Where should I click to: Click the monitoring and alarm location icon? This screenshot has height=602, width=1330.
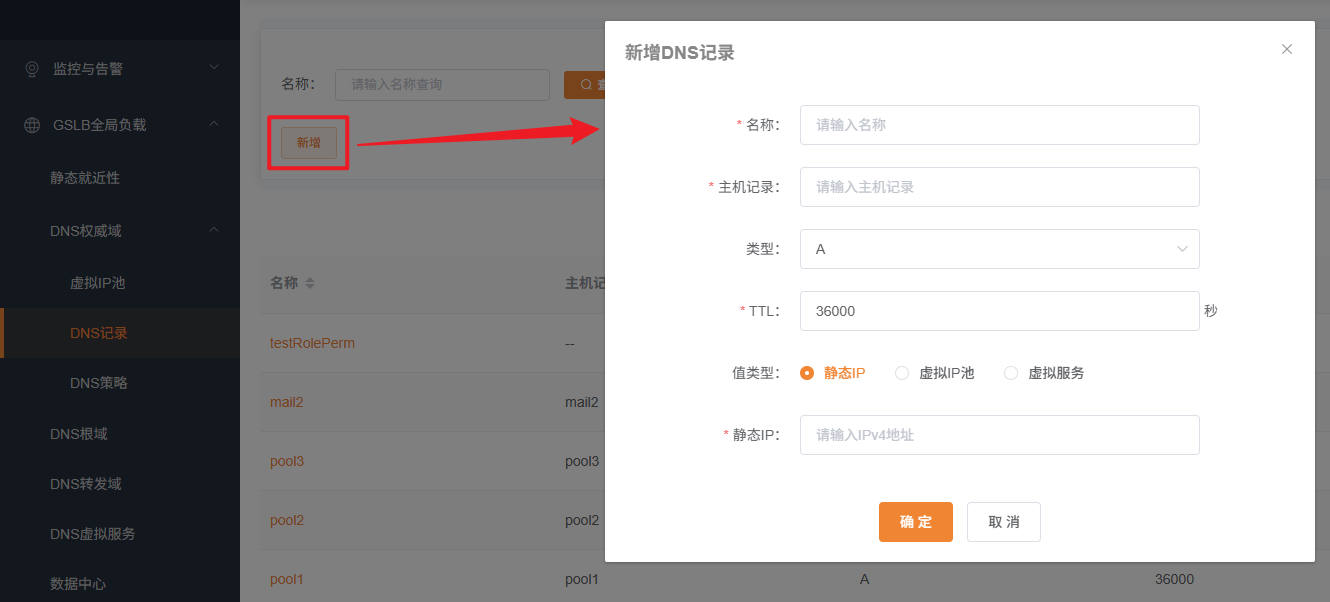coord(33,69)
